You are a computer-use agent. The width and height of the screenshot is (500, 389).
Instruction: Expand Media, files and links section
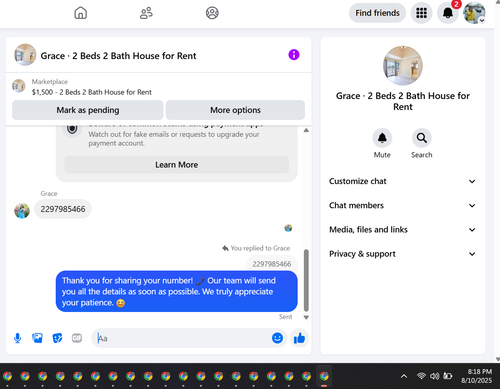click(402, 230)
